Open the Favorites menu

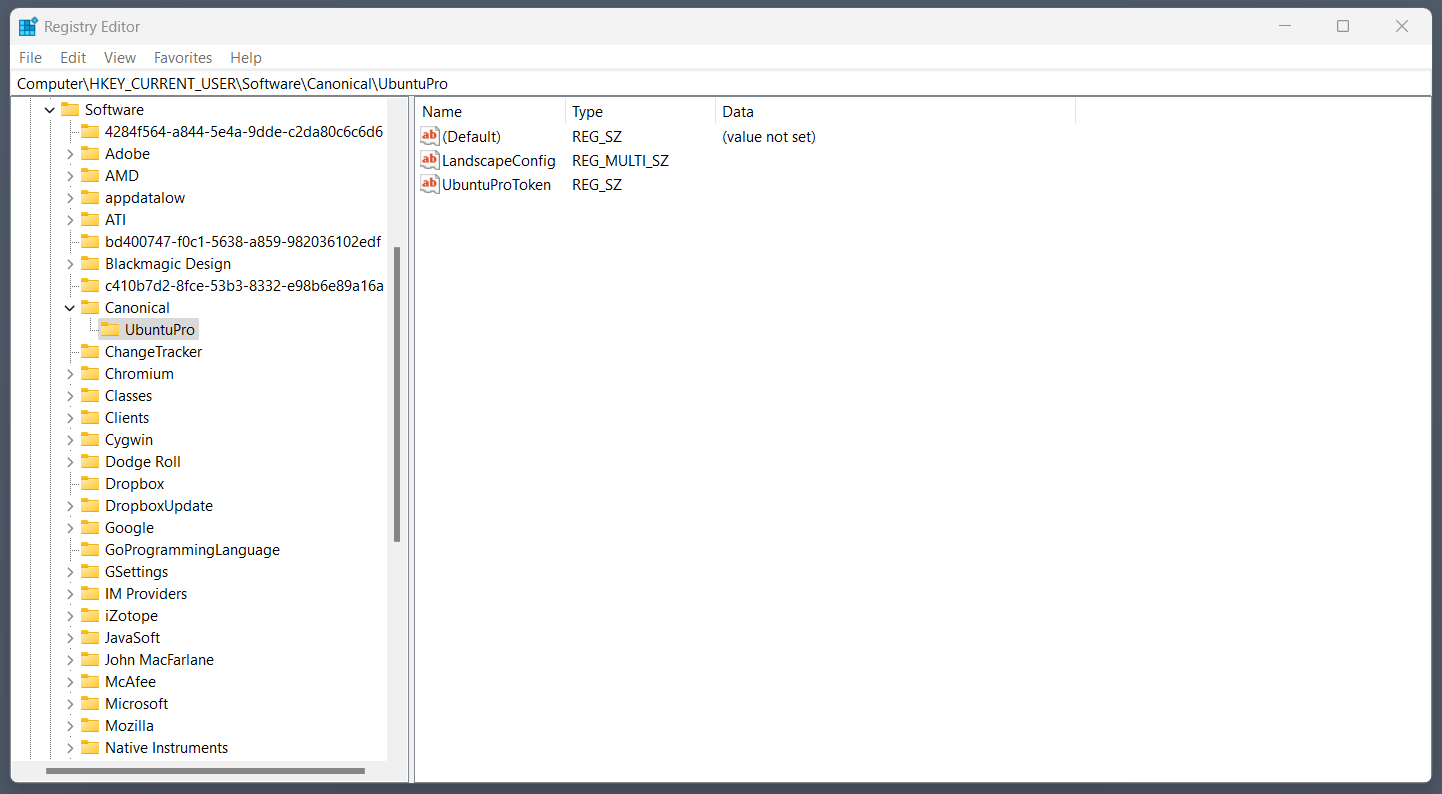(x=183, y=58)
